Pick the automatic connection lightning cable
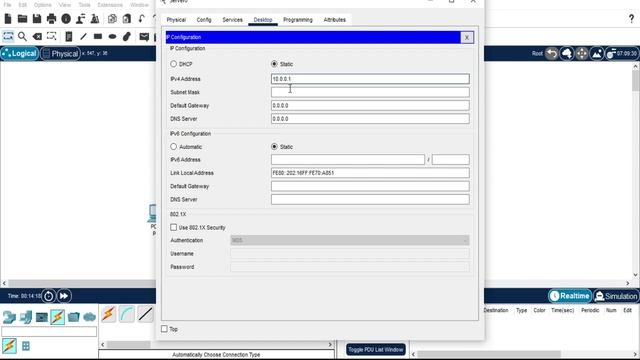 109,314
